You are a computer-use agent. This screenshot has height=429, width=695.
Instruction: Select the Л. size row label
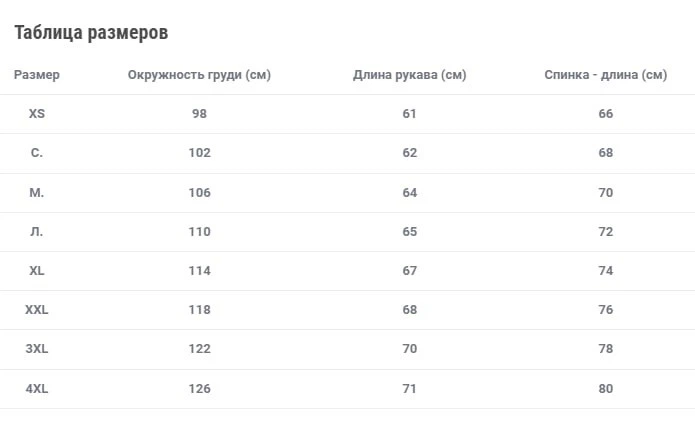(x=37, y=231)
